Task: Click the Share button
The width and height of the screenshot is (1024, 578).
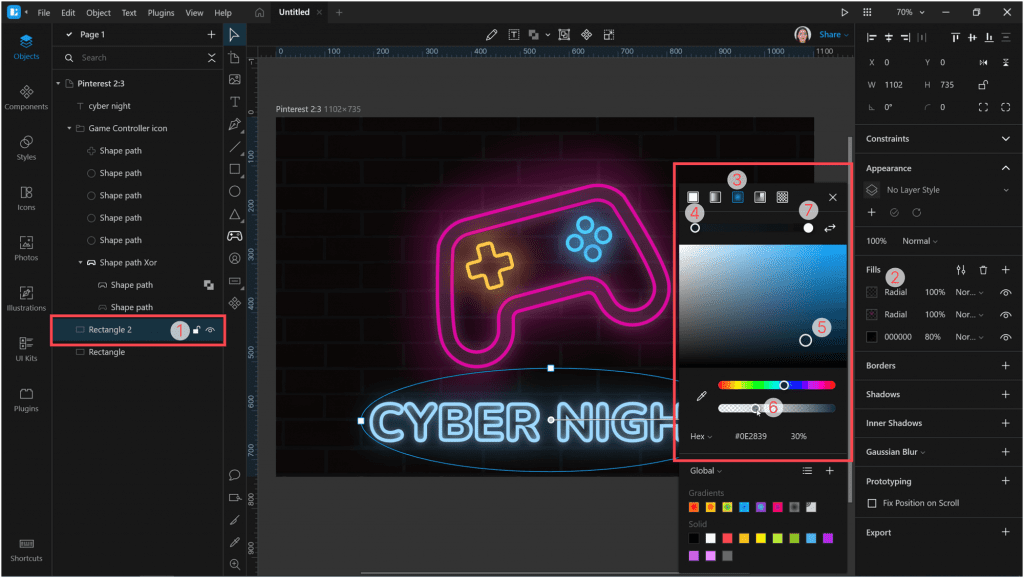Action: (833, 35)
